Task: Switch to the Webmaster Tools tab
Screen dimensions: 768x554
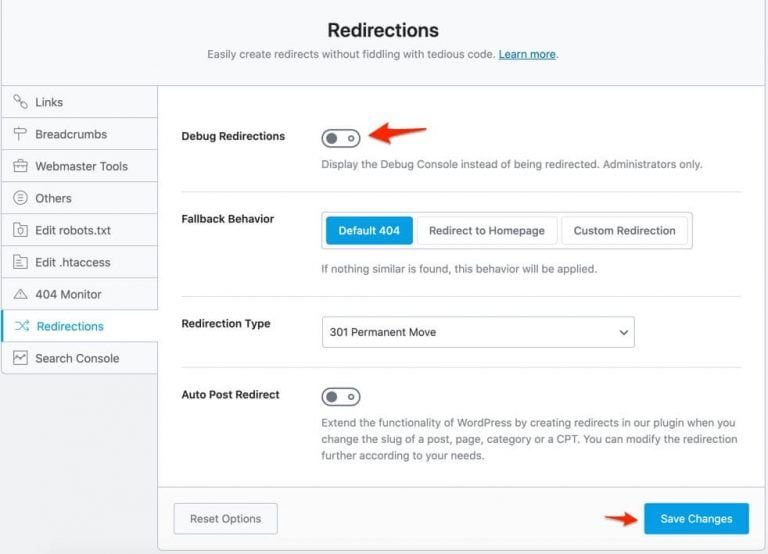Action: point(82,166)
